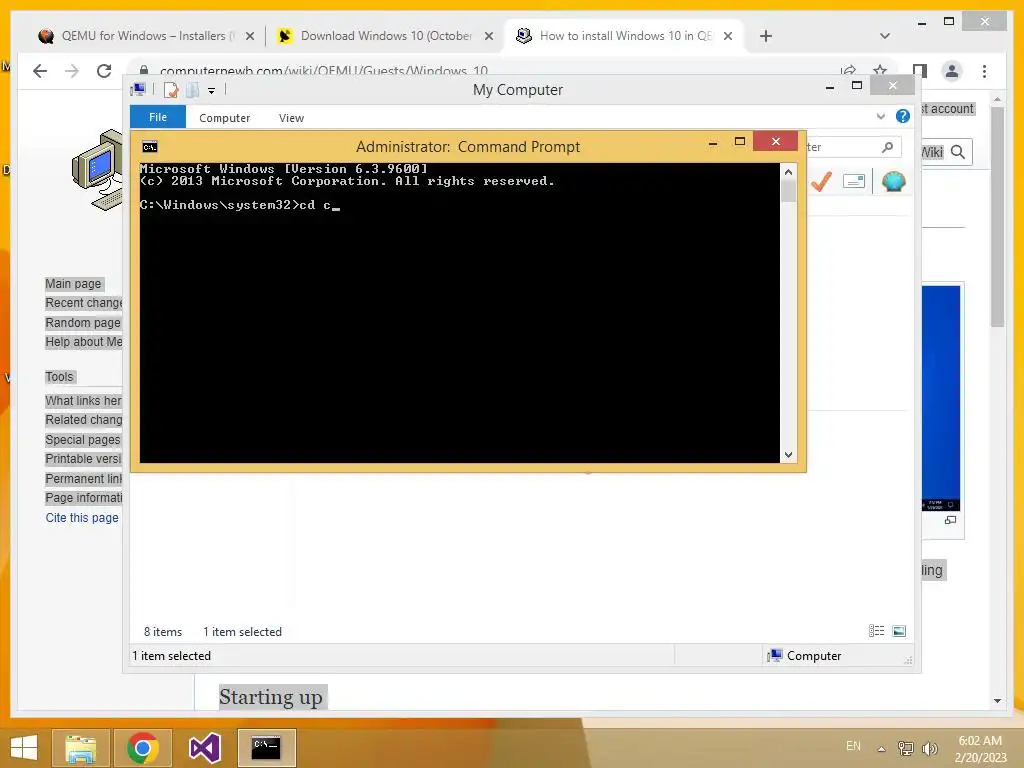Click the search magnifier in My Computer
The width and height of the screenshot is (1024, 768).
click(x=887, y=147)
